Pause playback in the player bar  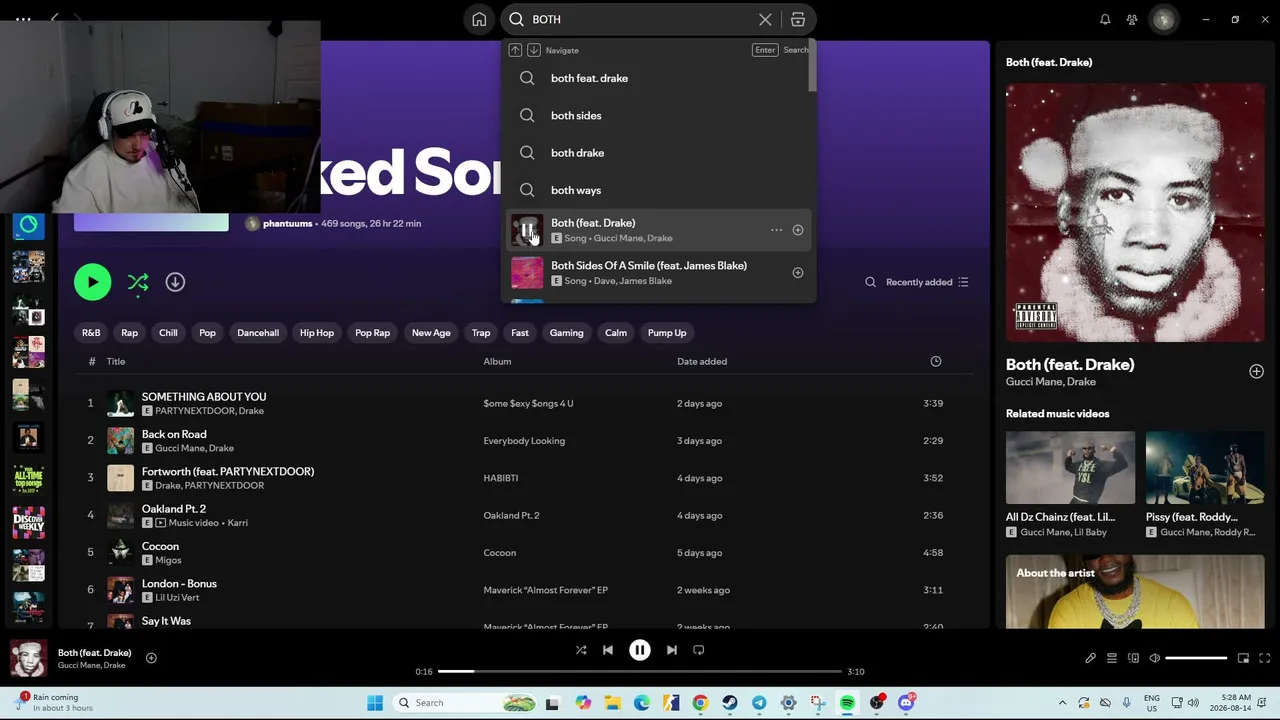coord(640,650)
